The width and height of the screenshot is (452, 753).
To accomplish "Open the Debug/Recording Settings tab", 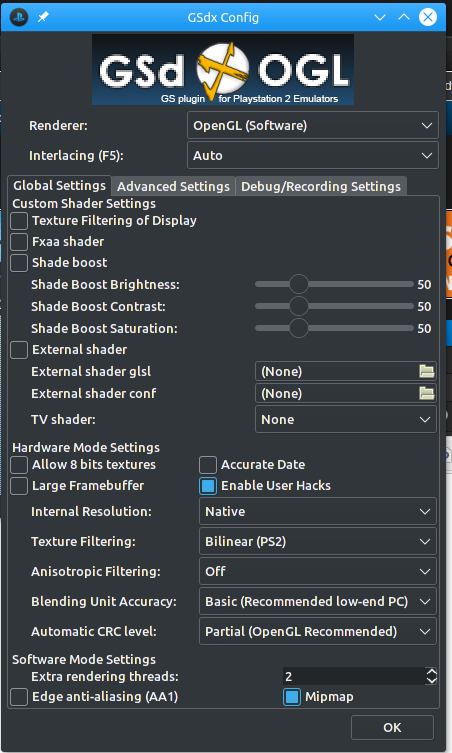I will (321, 186).
